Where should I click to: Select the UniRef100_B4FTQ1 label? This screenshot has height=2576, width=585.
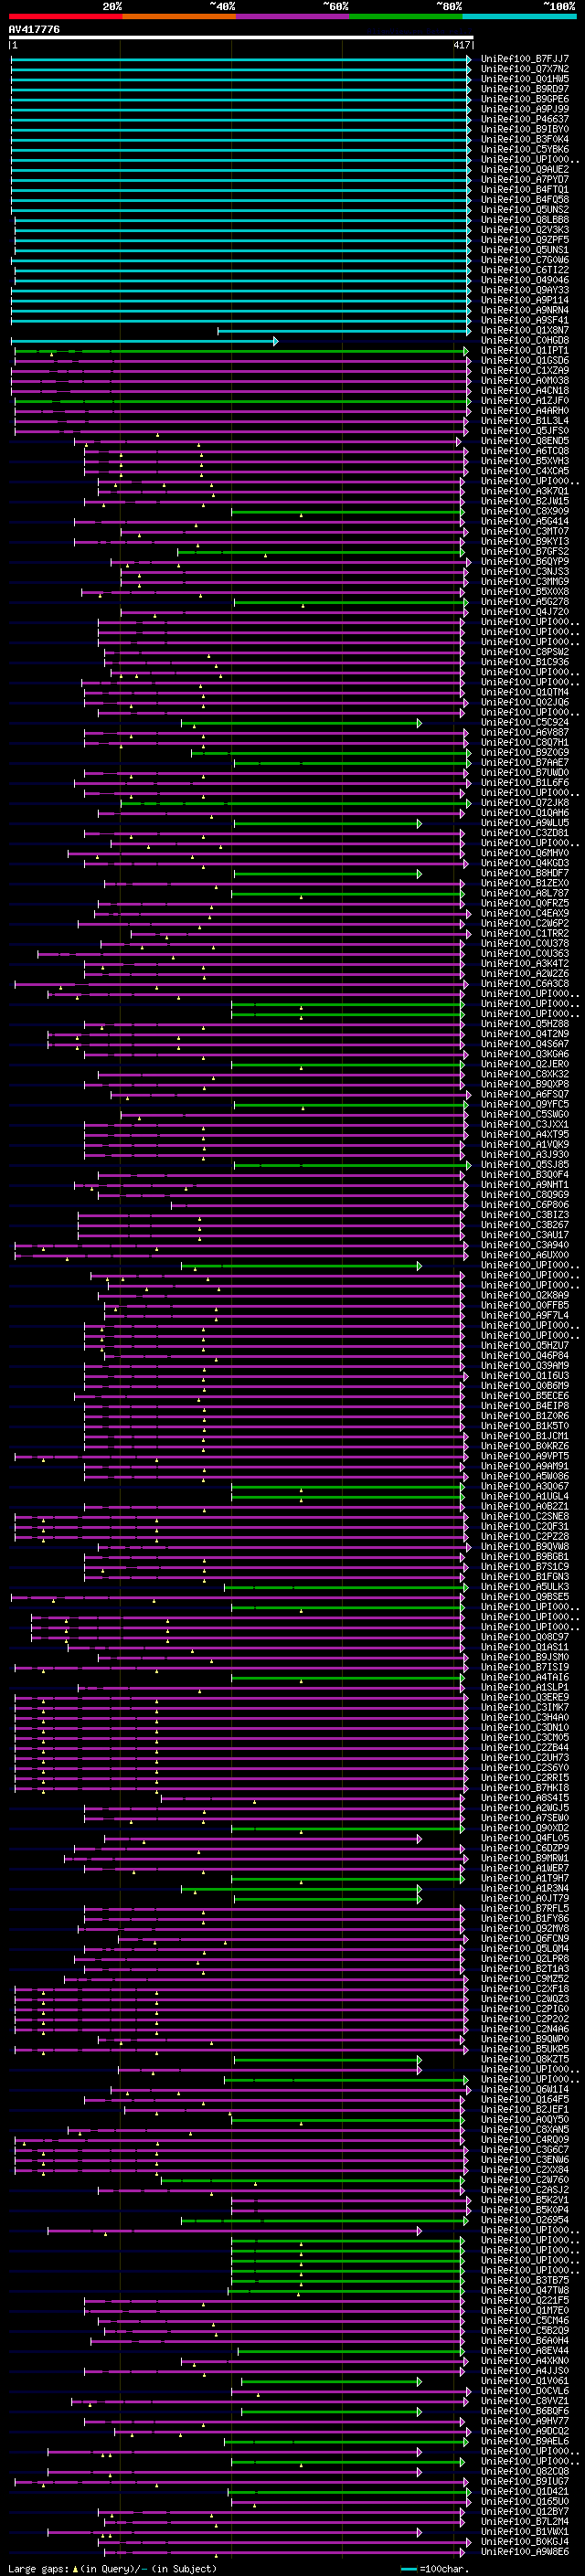point(524,189)
